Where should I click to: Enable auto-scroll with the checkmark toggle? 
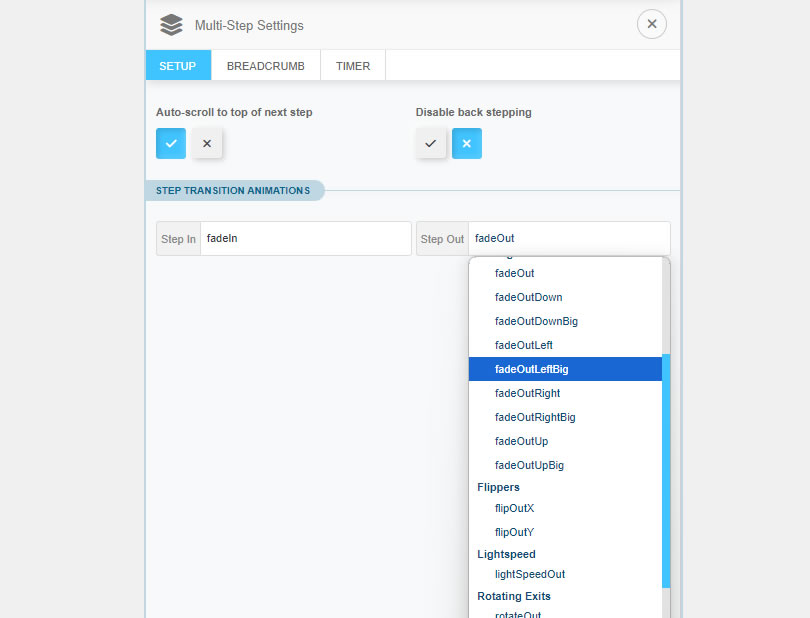(171, 143)
